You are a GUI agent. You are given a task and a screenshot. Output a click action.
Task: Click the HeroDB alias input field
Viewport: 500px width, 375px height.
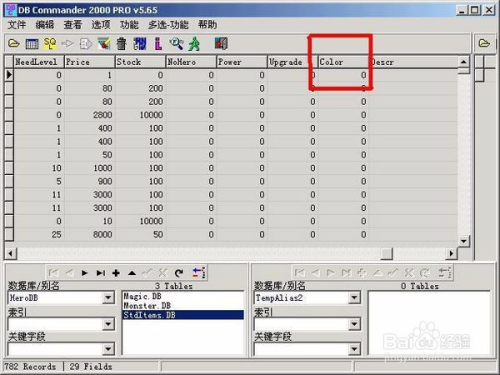(55, 297)
